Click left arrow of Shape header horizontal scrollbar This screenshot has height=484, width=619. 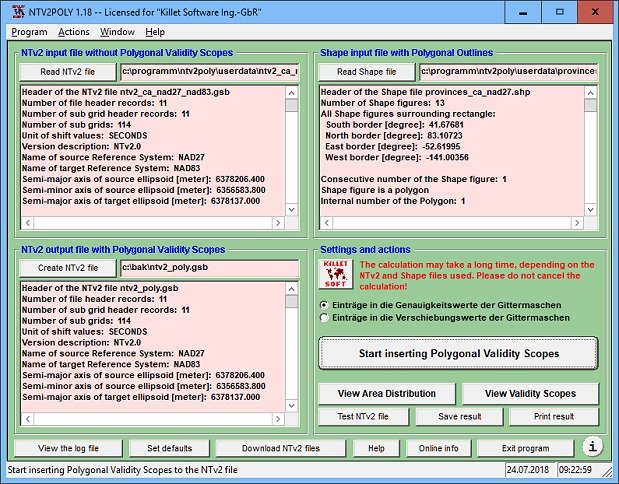326,223
